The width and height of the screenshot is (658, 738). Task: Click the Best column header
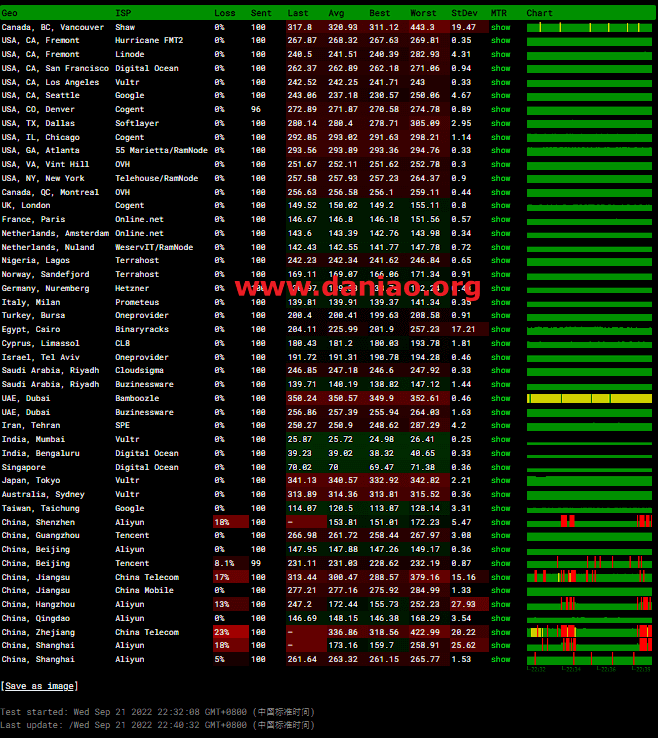(379, 13)
